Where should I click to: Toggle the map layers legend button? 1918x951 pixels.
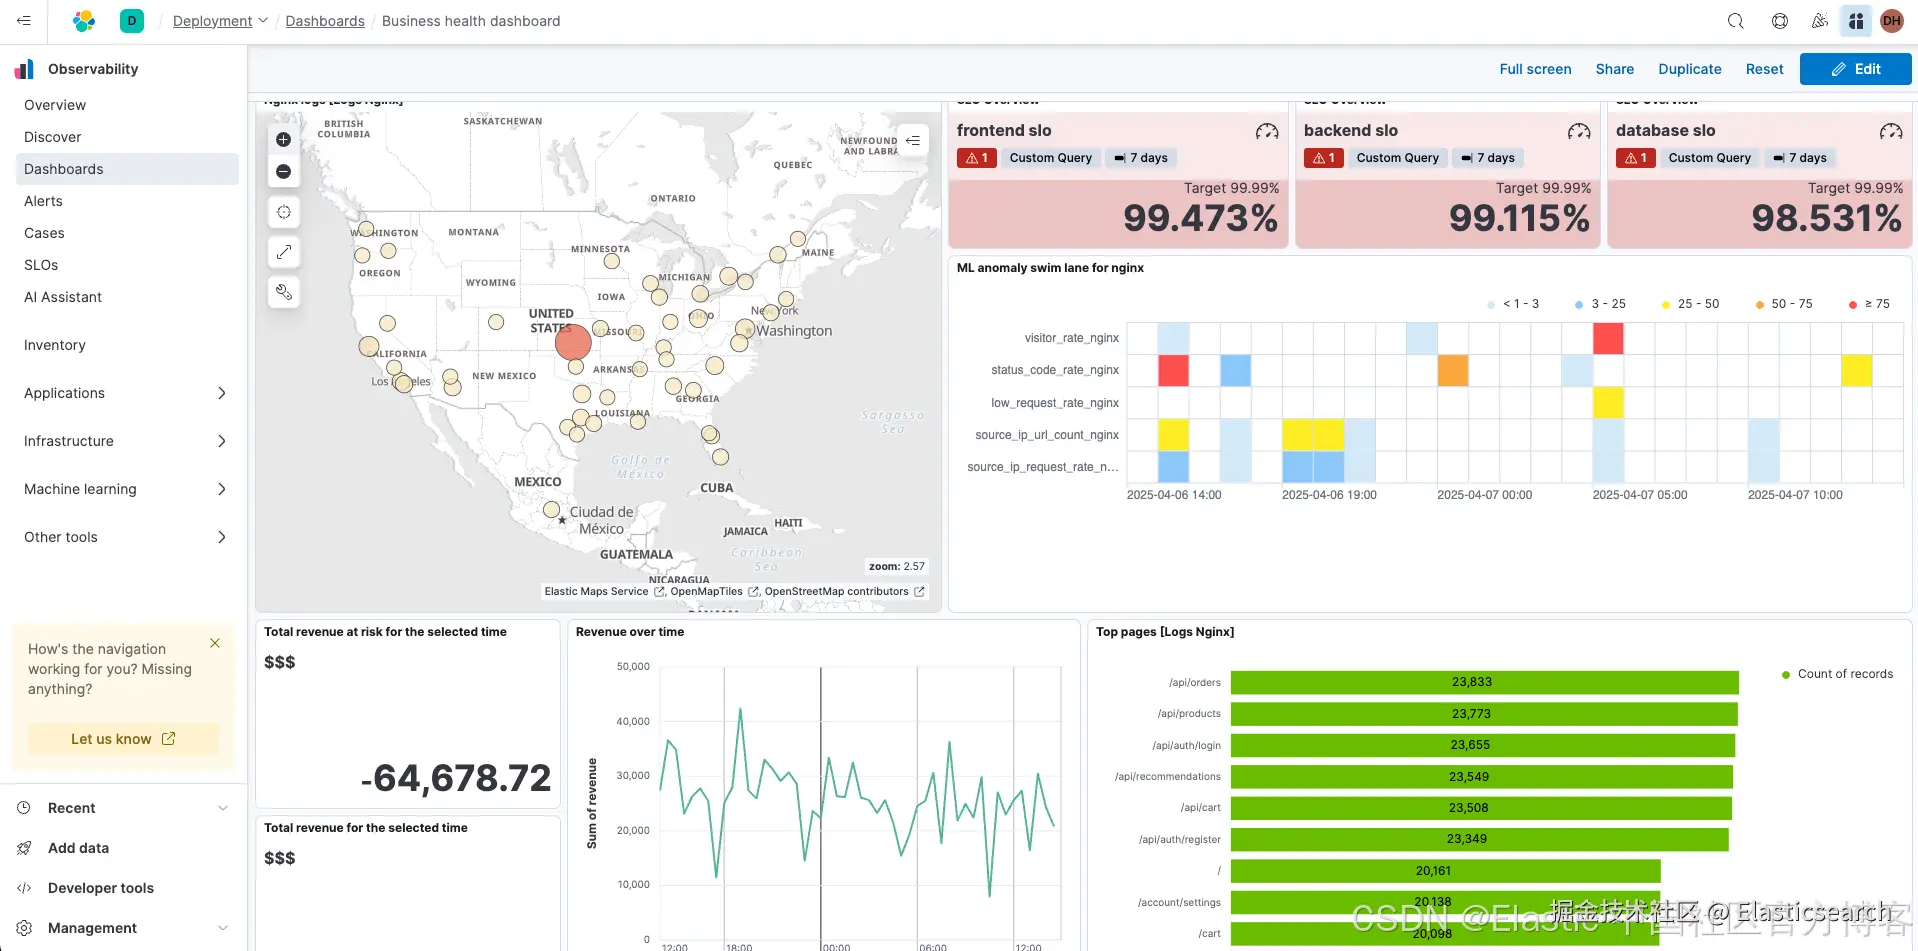click(913, 141)
